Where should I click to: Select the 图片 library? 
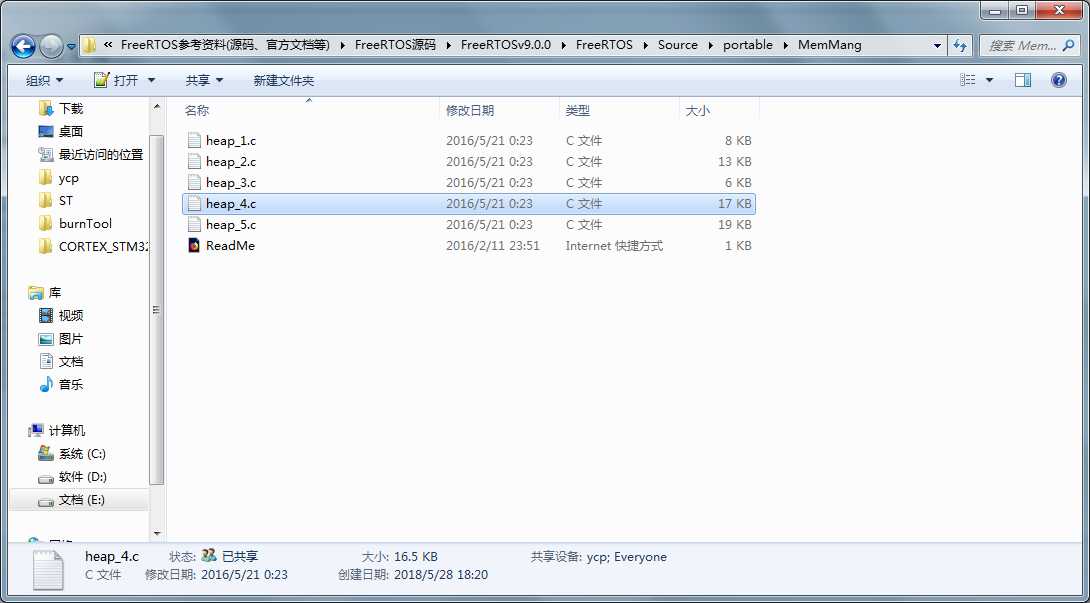pos(61,339)
